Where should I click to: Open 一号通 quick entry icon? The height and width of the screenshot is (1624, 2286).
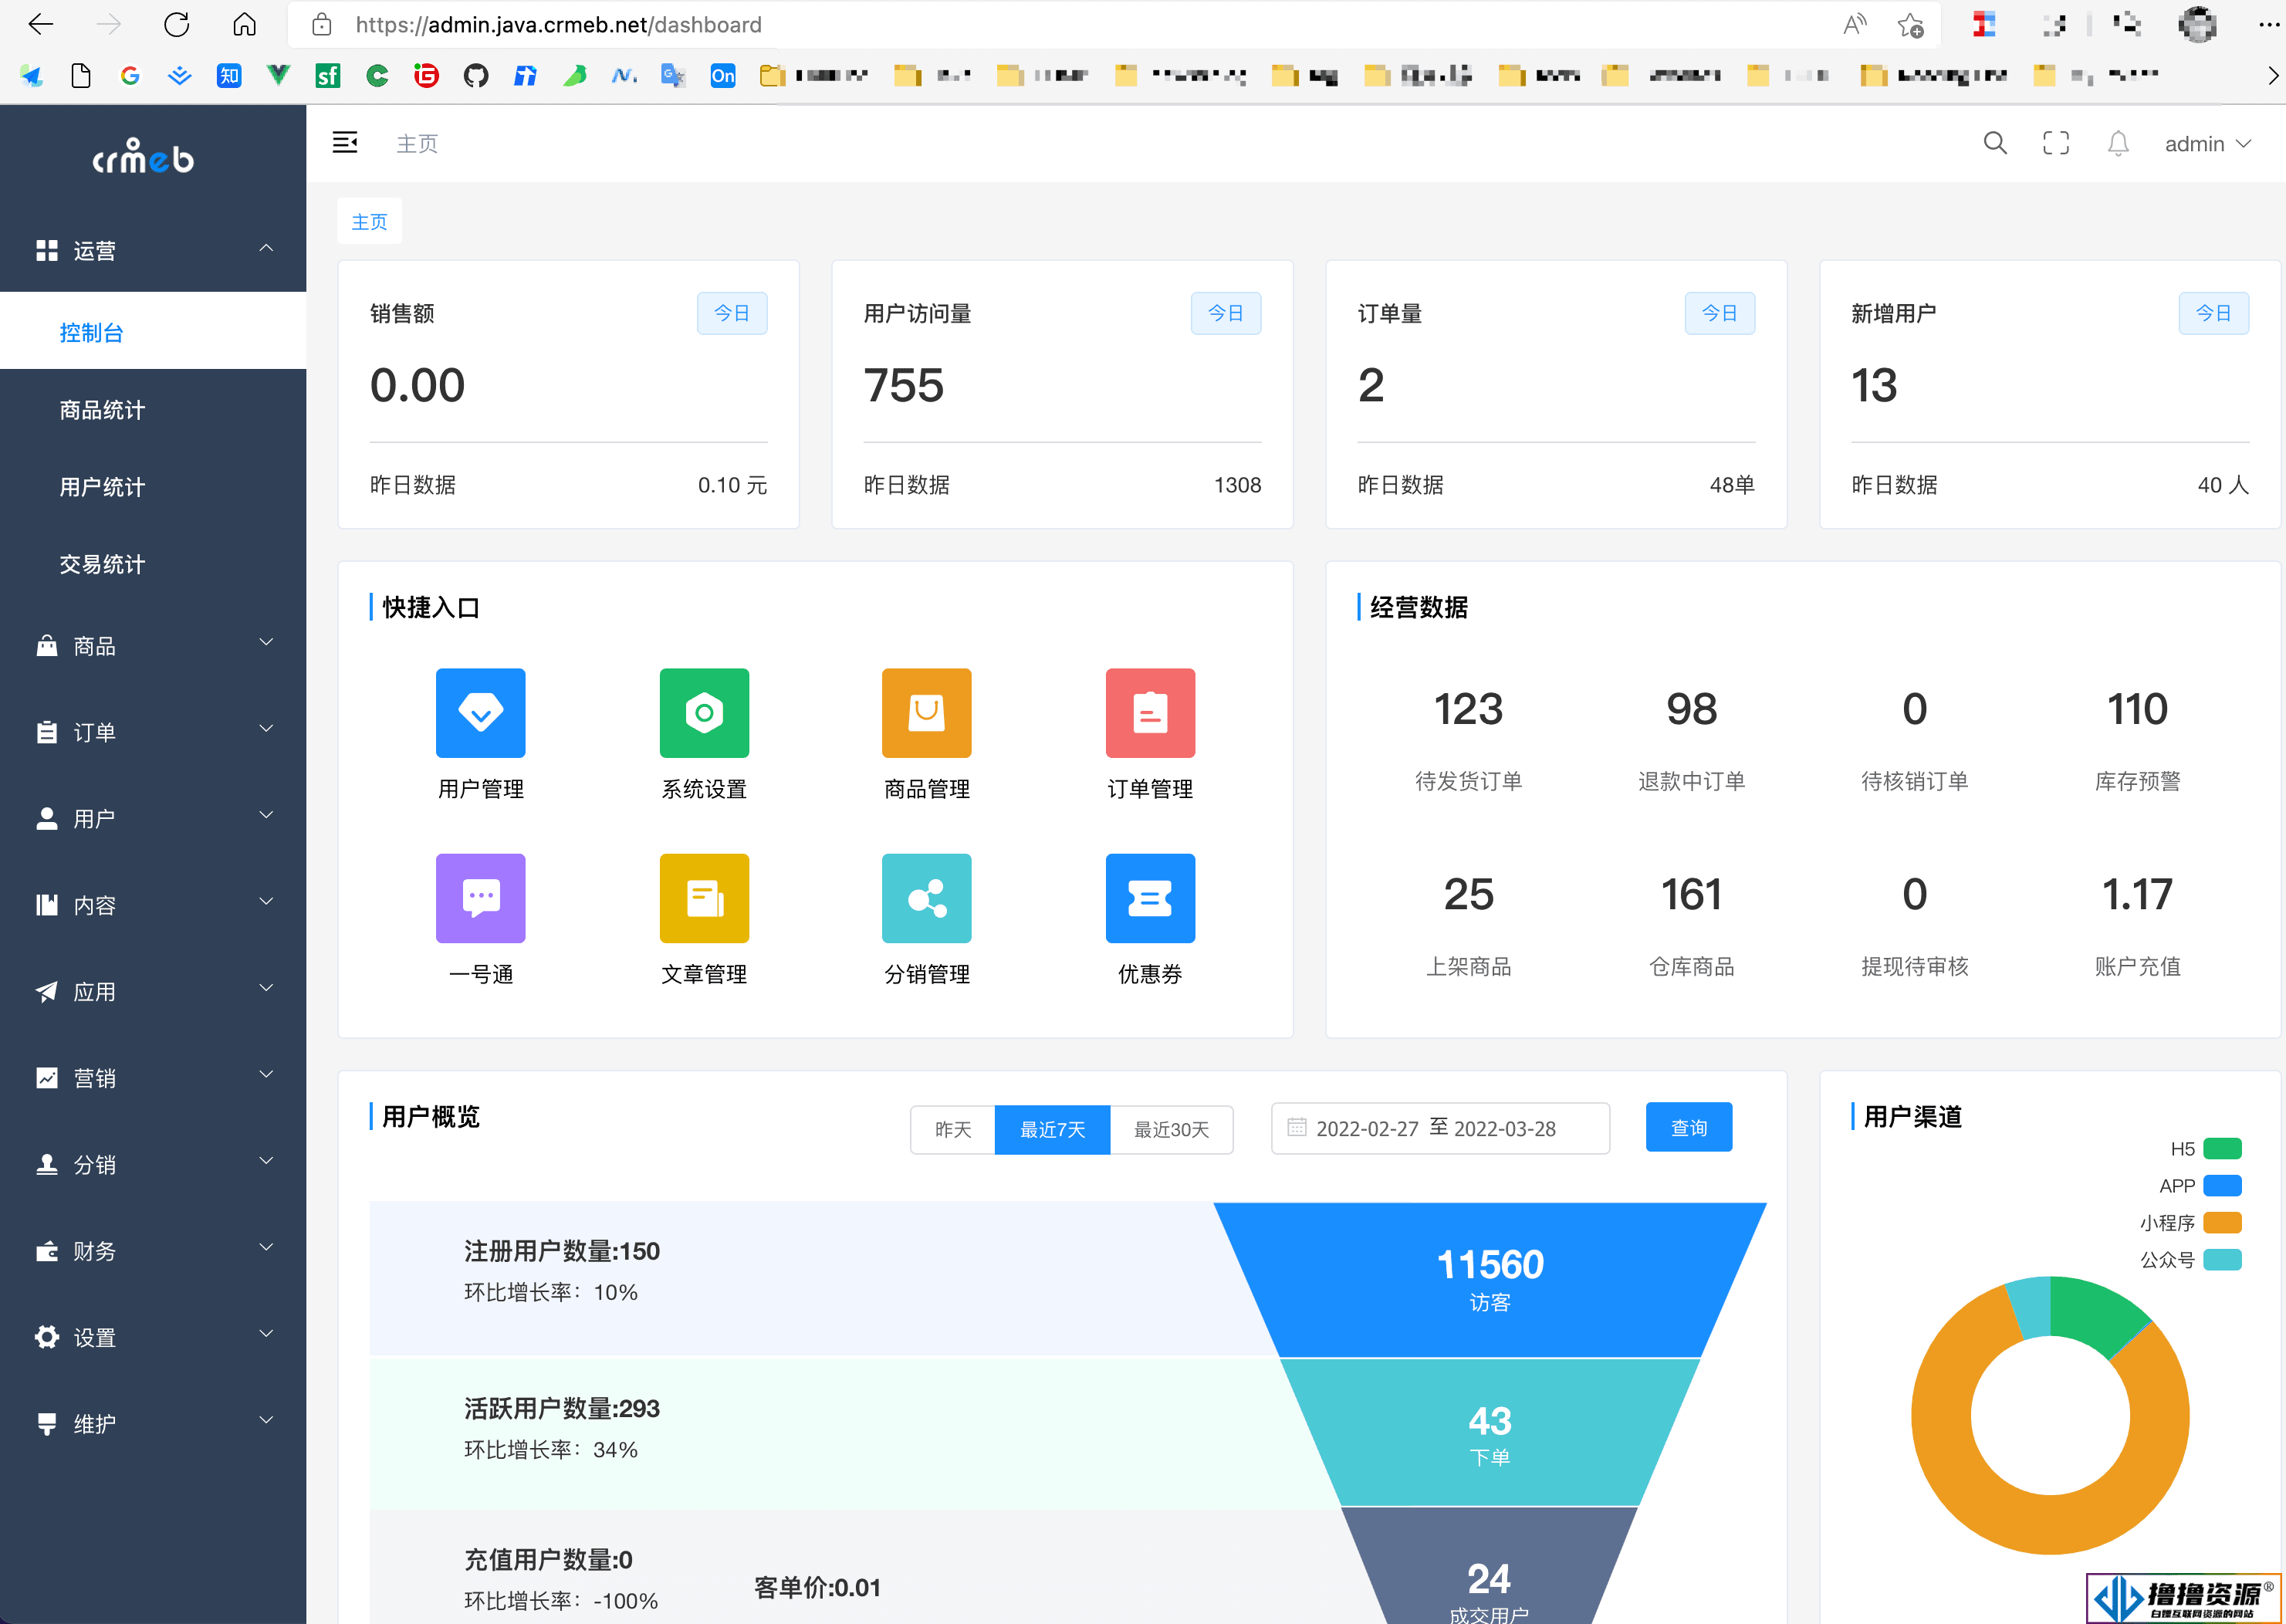point(480,898)
